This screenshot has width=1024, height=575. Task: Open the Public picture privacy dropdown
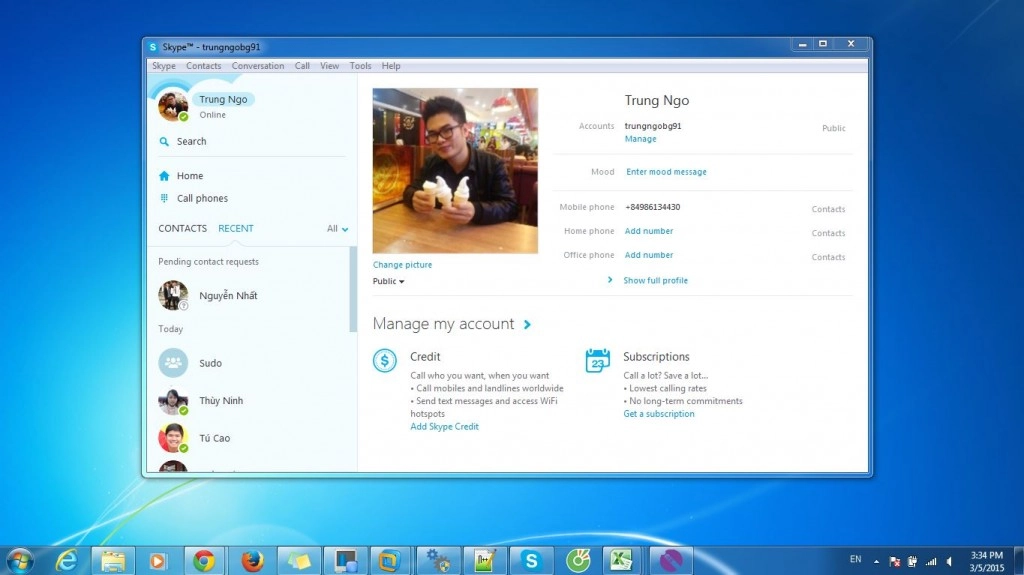pos(389,281)
